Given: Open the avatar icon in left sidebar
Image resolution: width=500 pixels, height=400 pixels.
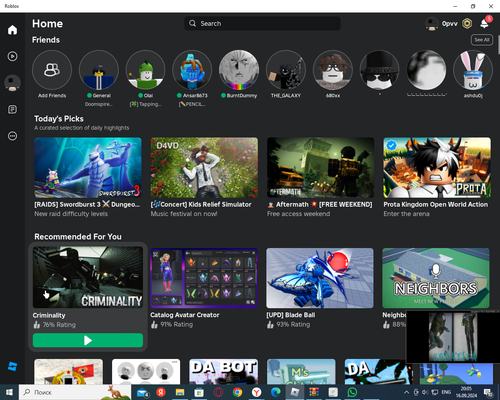Looking at the screenshot, I should [x=12, y=83].
